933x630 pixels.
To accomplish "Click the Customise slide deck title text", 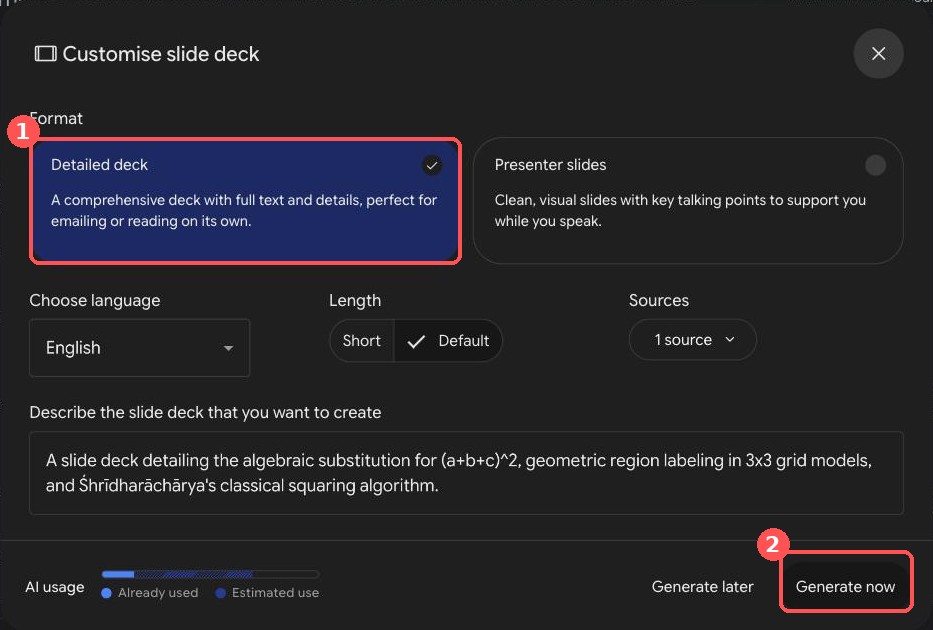I will coord(161,54).
